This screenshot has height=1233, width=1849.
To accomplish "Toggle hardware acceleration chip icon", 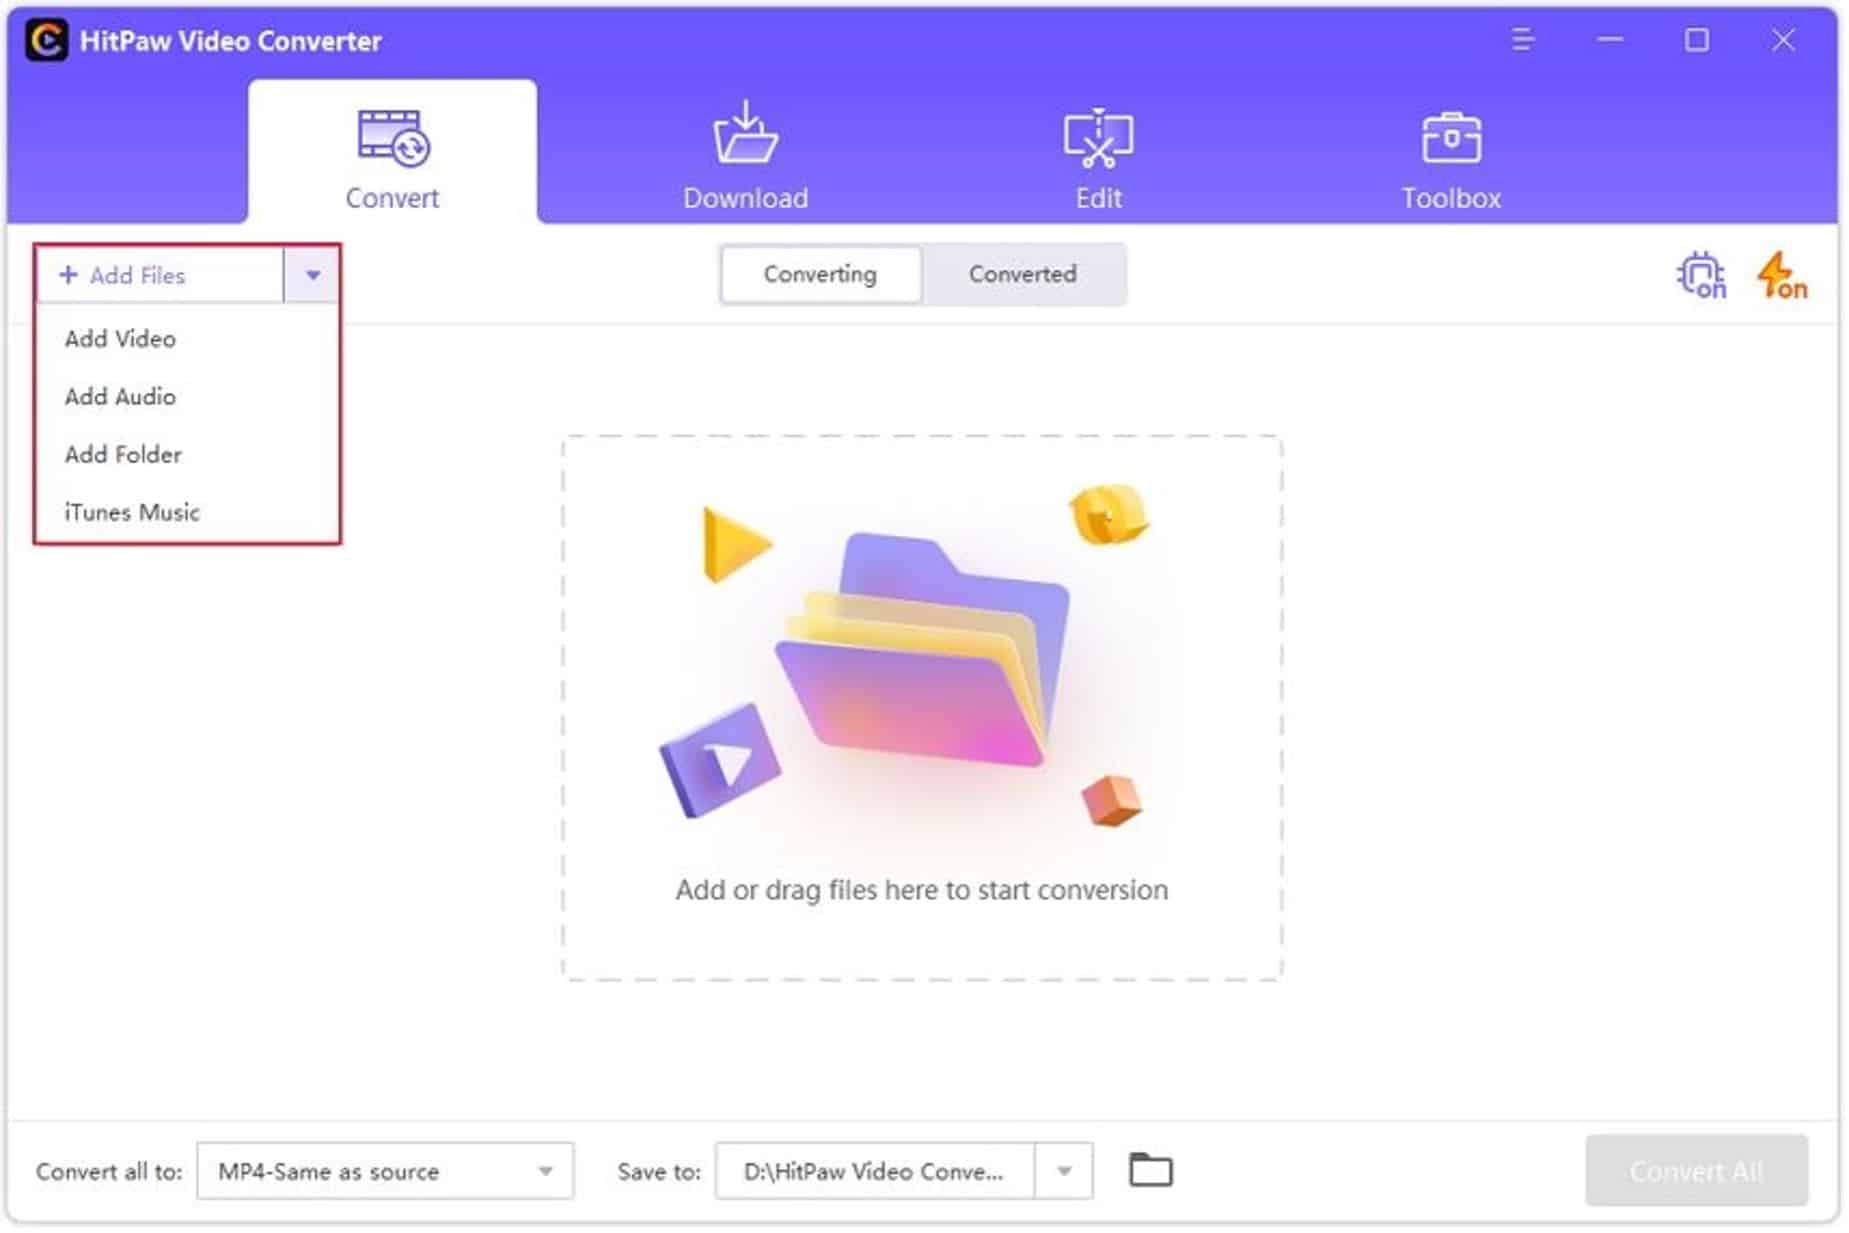I will pos(1700,275).
